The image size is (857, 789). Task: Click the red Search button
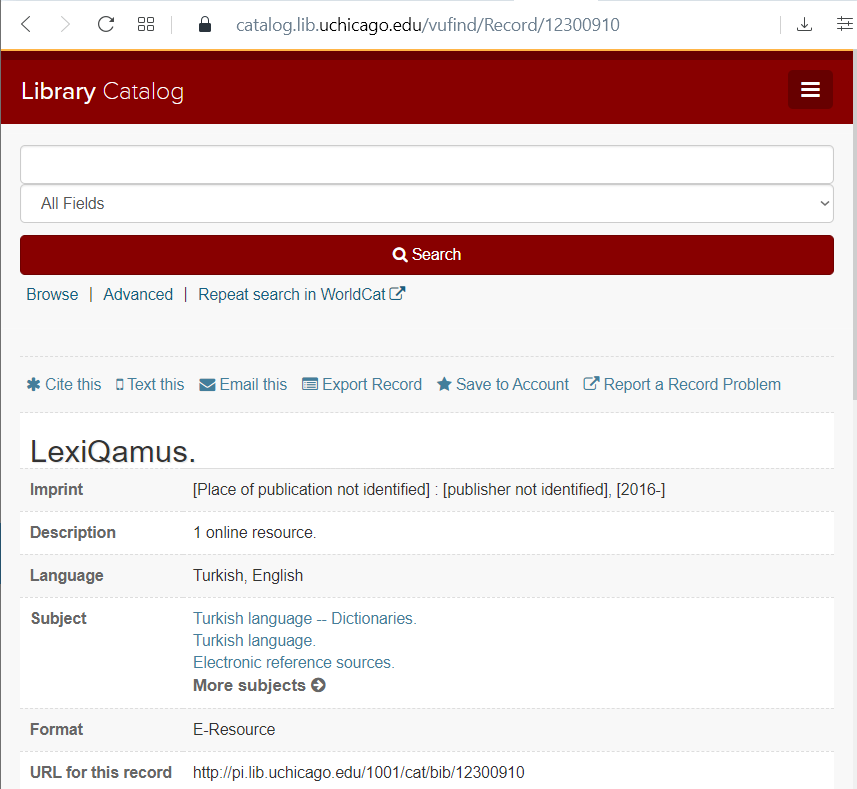[x=427, y=255]
